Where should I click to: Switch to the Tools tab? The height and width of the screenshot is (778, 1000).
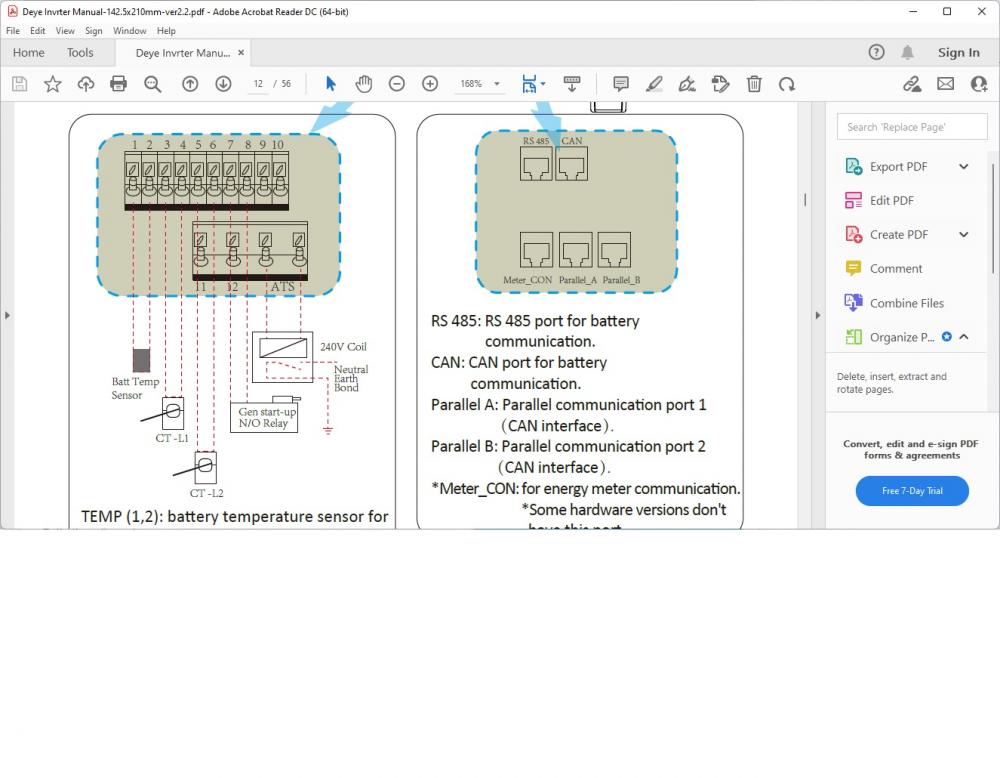coord(80,53)
